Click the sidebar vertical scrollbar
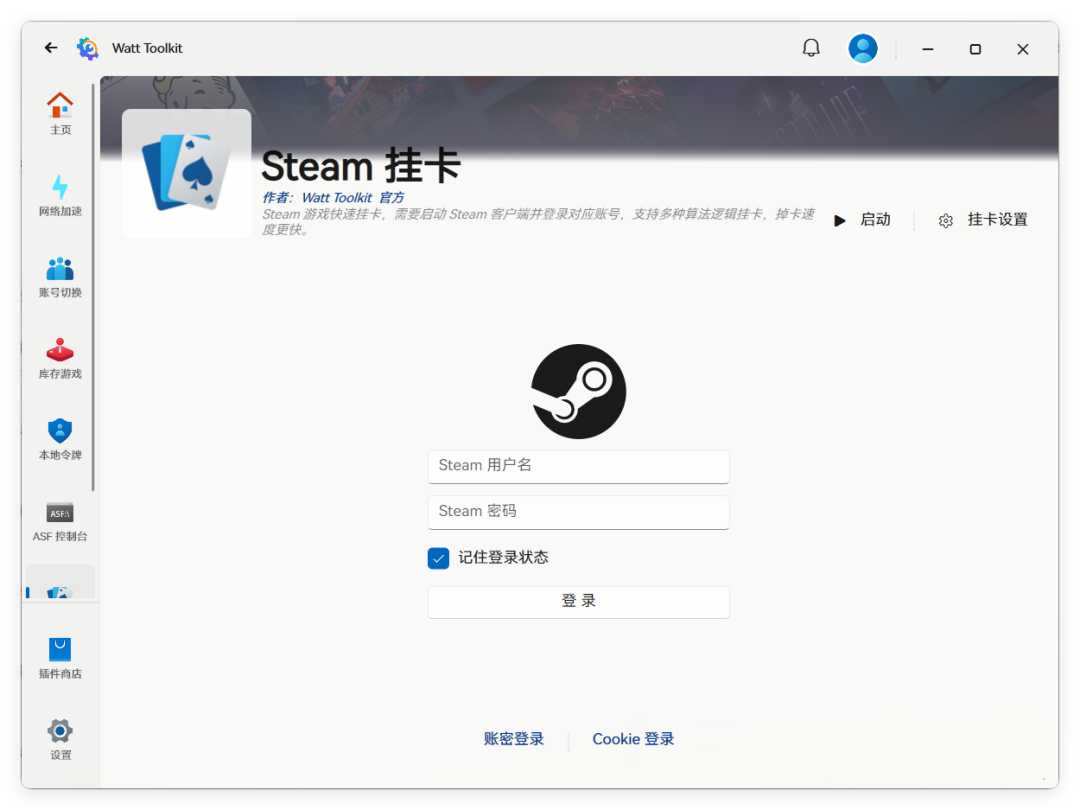 [x=93, y=287]
